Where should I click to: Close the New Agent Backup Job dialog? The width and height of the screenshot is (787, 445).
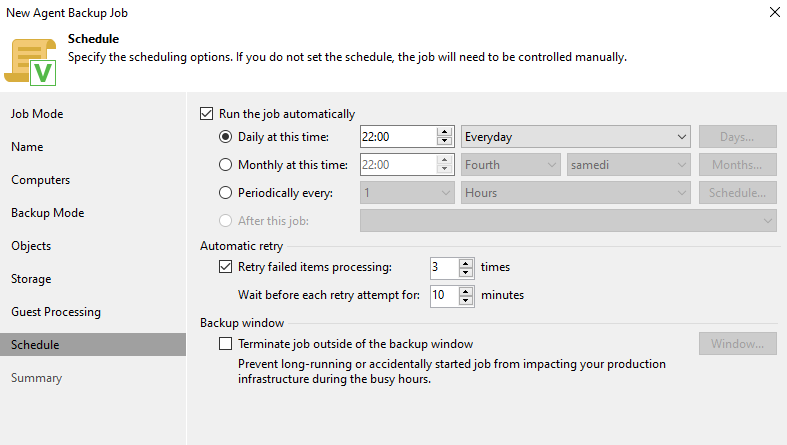click(x=775, y=13)
